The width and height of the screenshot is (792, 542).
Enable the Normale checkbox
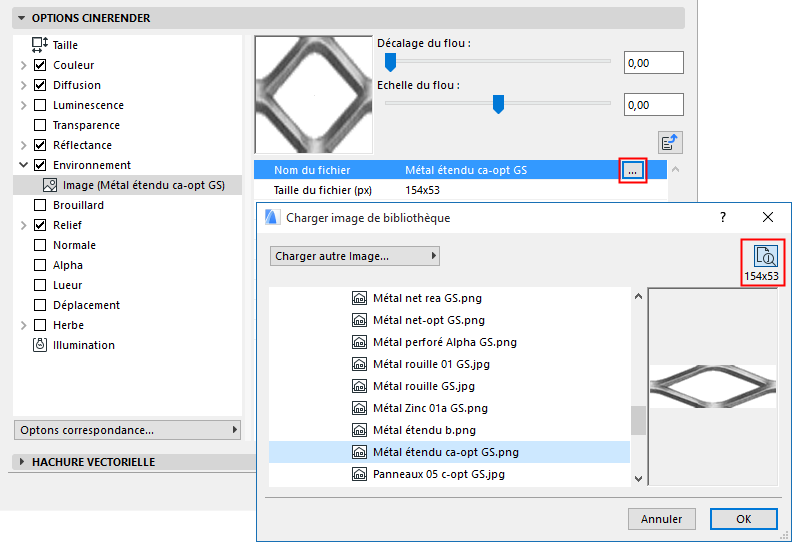pos(40,245)
